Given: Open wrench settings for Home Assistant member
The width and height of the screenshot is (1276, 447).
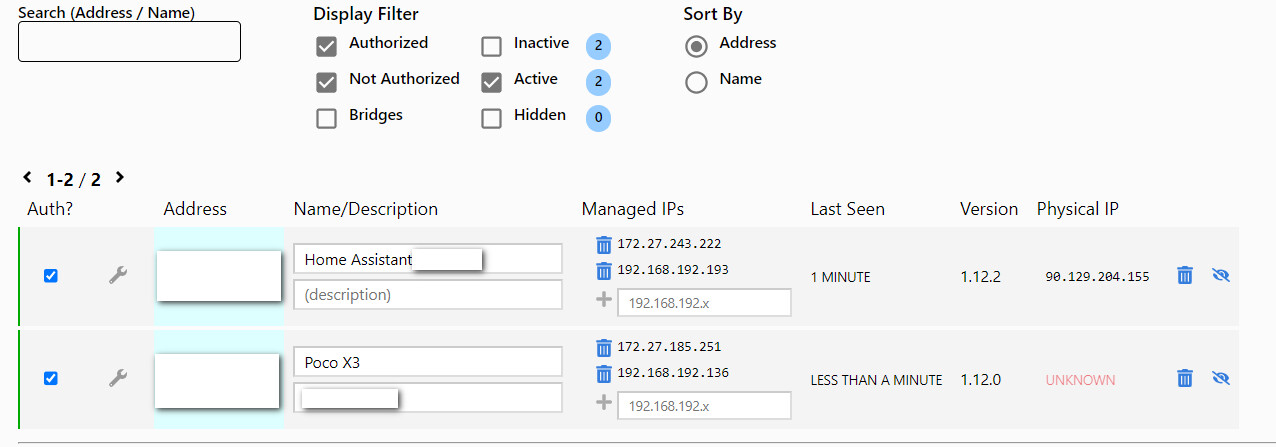Looking at the screenshot, I should coord(118,275).
